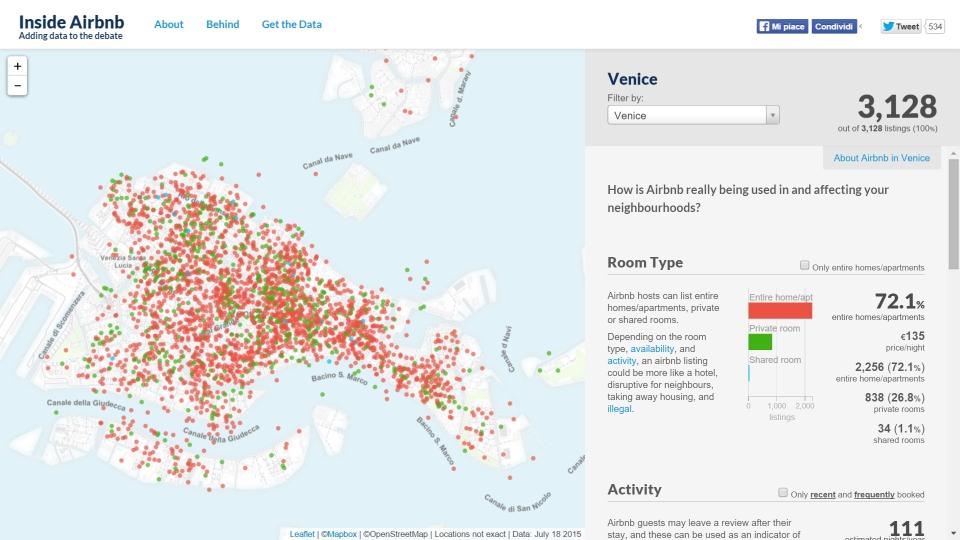Toggle Only recent and frequently booked checkbox
Screen dimensions: 960x540
[x=784, y=494]
